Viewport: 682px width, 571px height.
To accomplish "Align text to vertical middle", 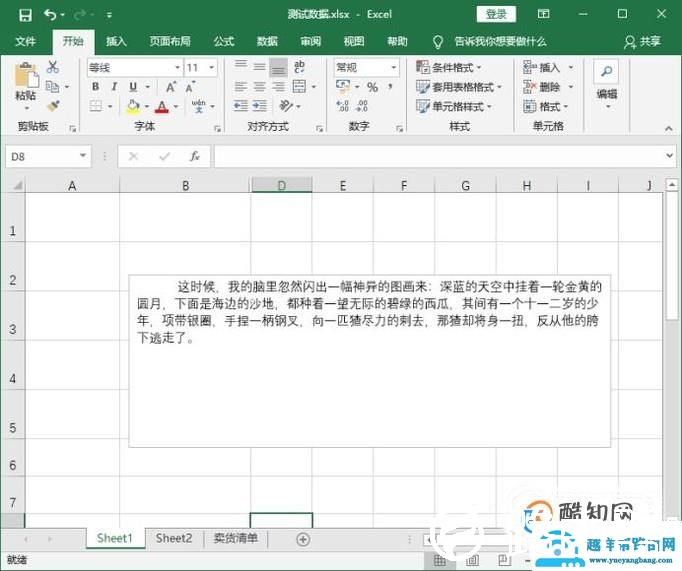I will coord(259,67).
